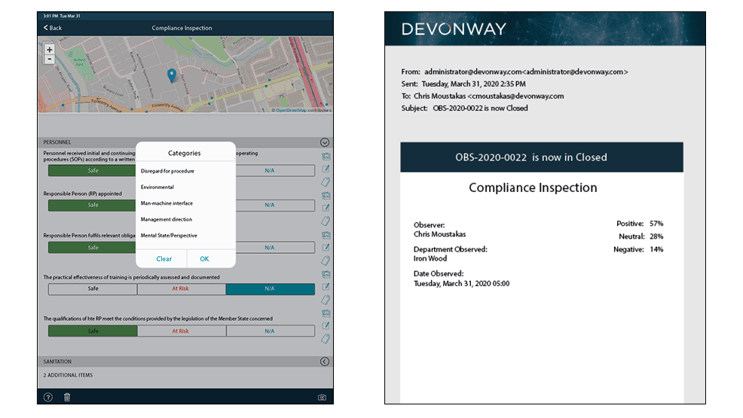
Task: Open help from bottom toolbar
Action: pyautogui.click(x=48, y=397)
